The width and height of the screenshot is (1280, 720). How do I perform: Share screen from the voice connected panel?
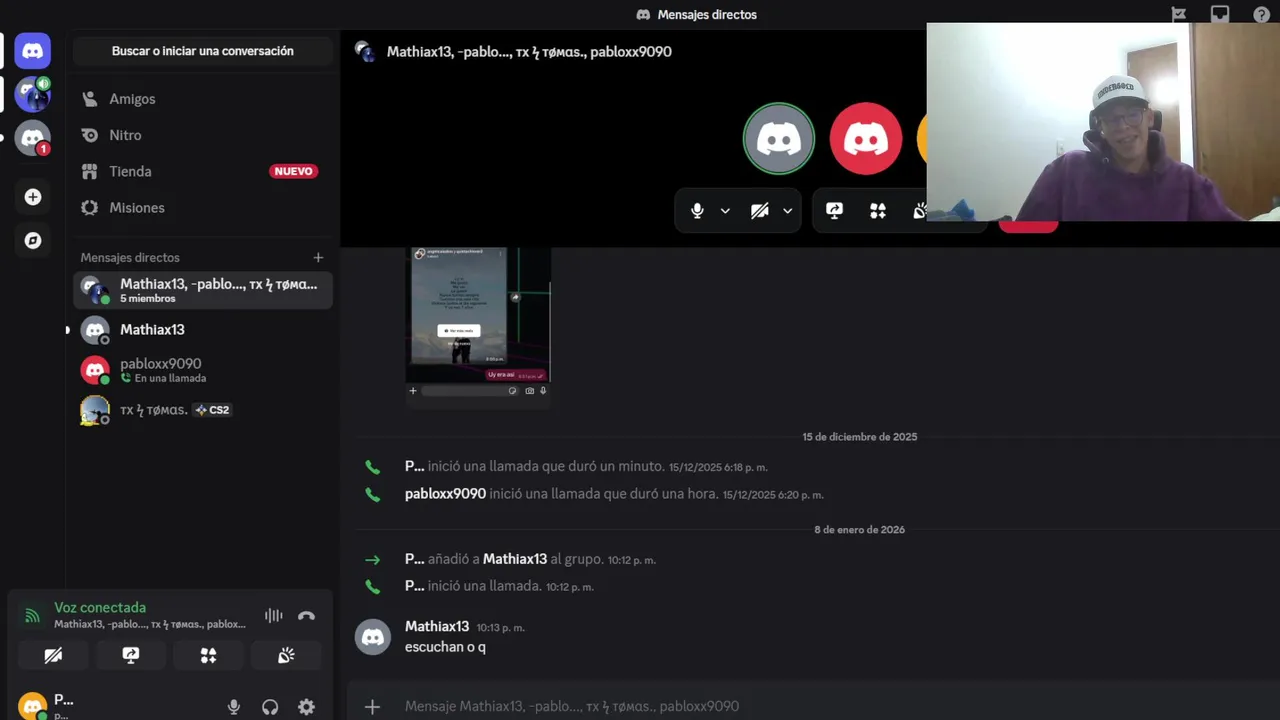click(x=131, y=655)
